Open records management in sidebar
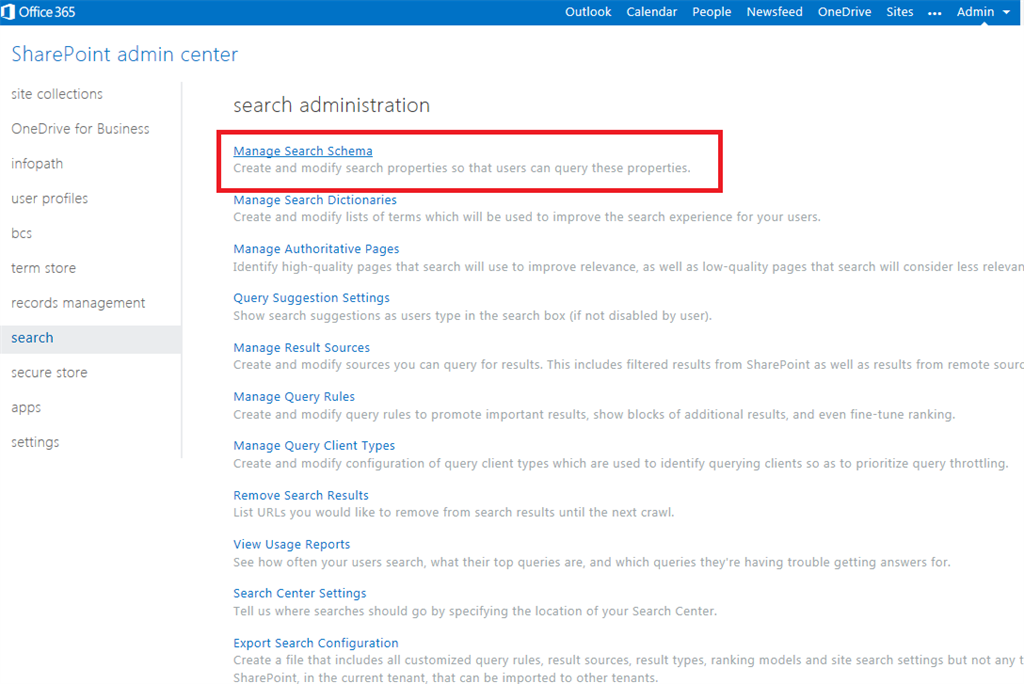1024x684 pixels. [78, 303]
